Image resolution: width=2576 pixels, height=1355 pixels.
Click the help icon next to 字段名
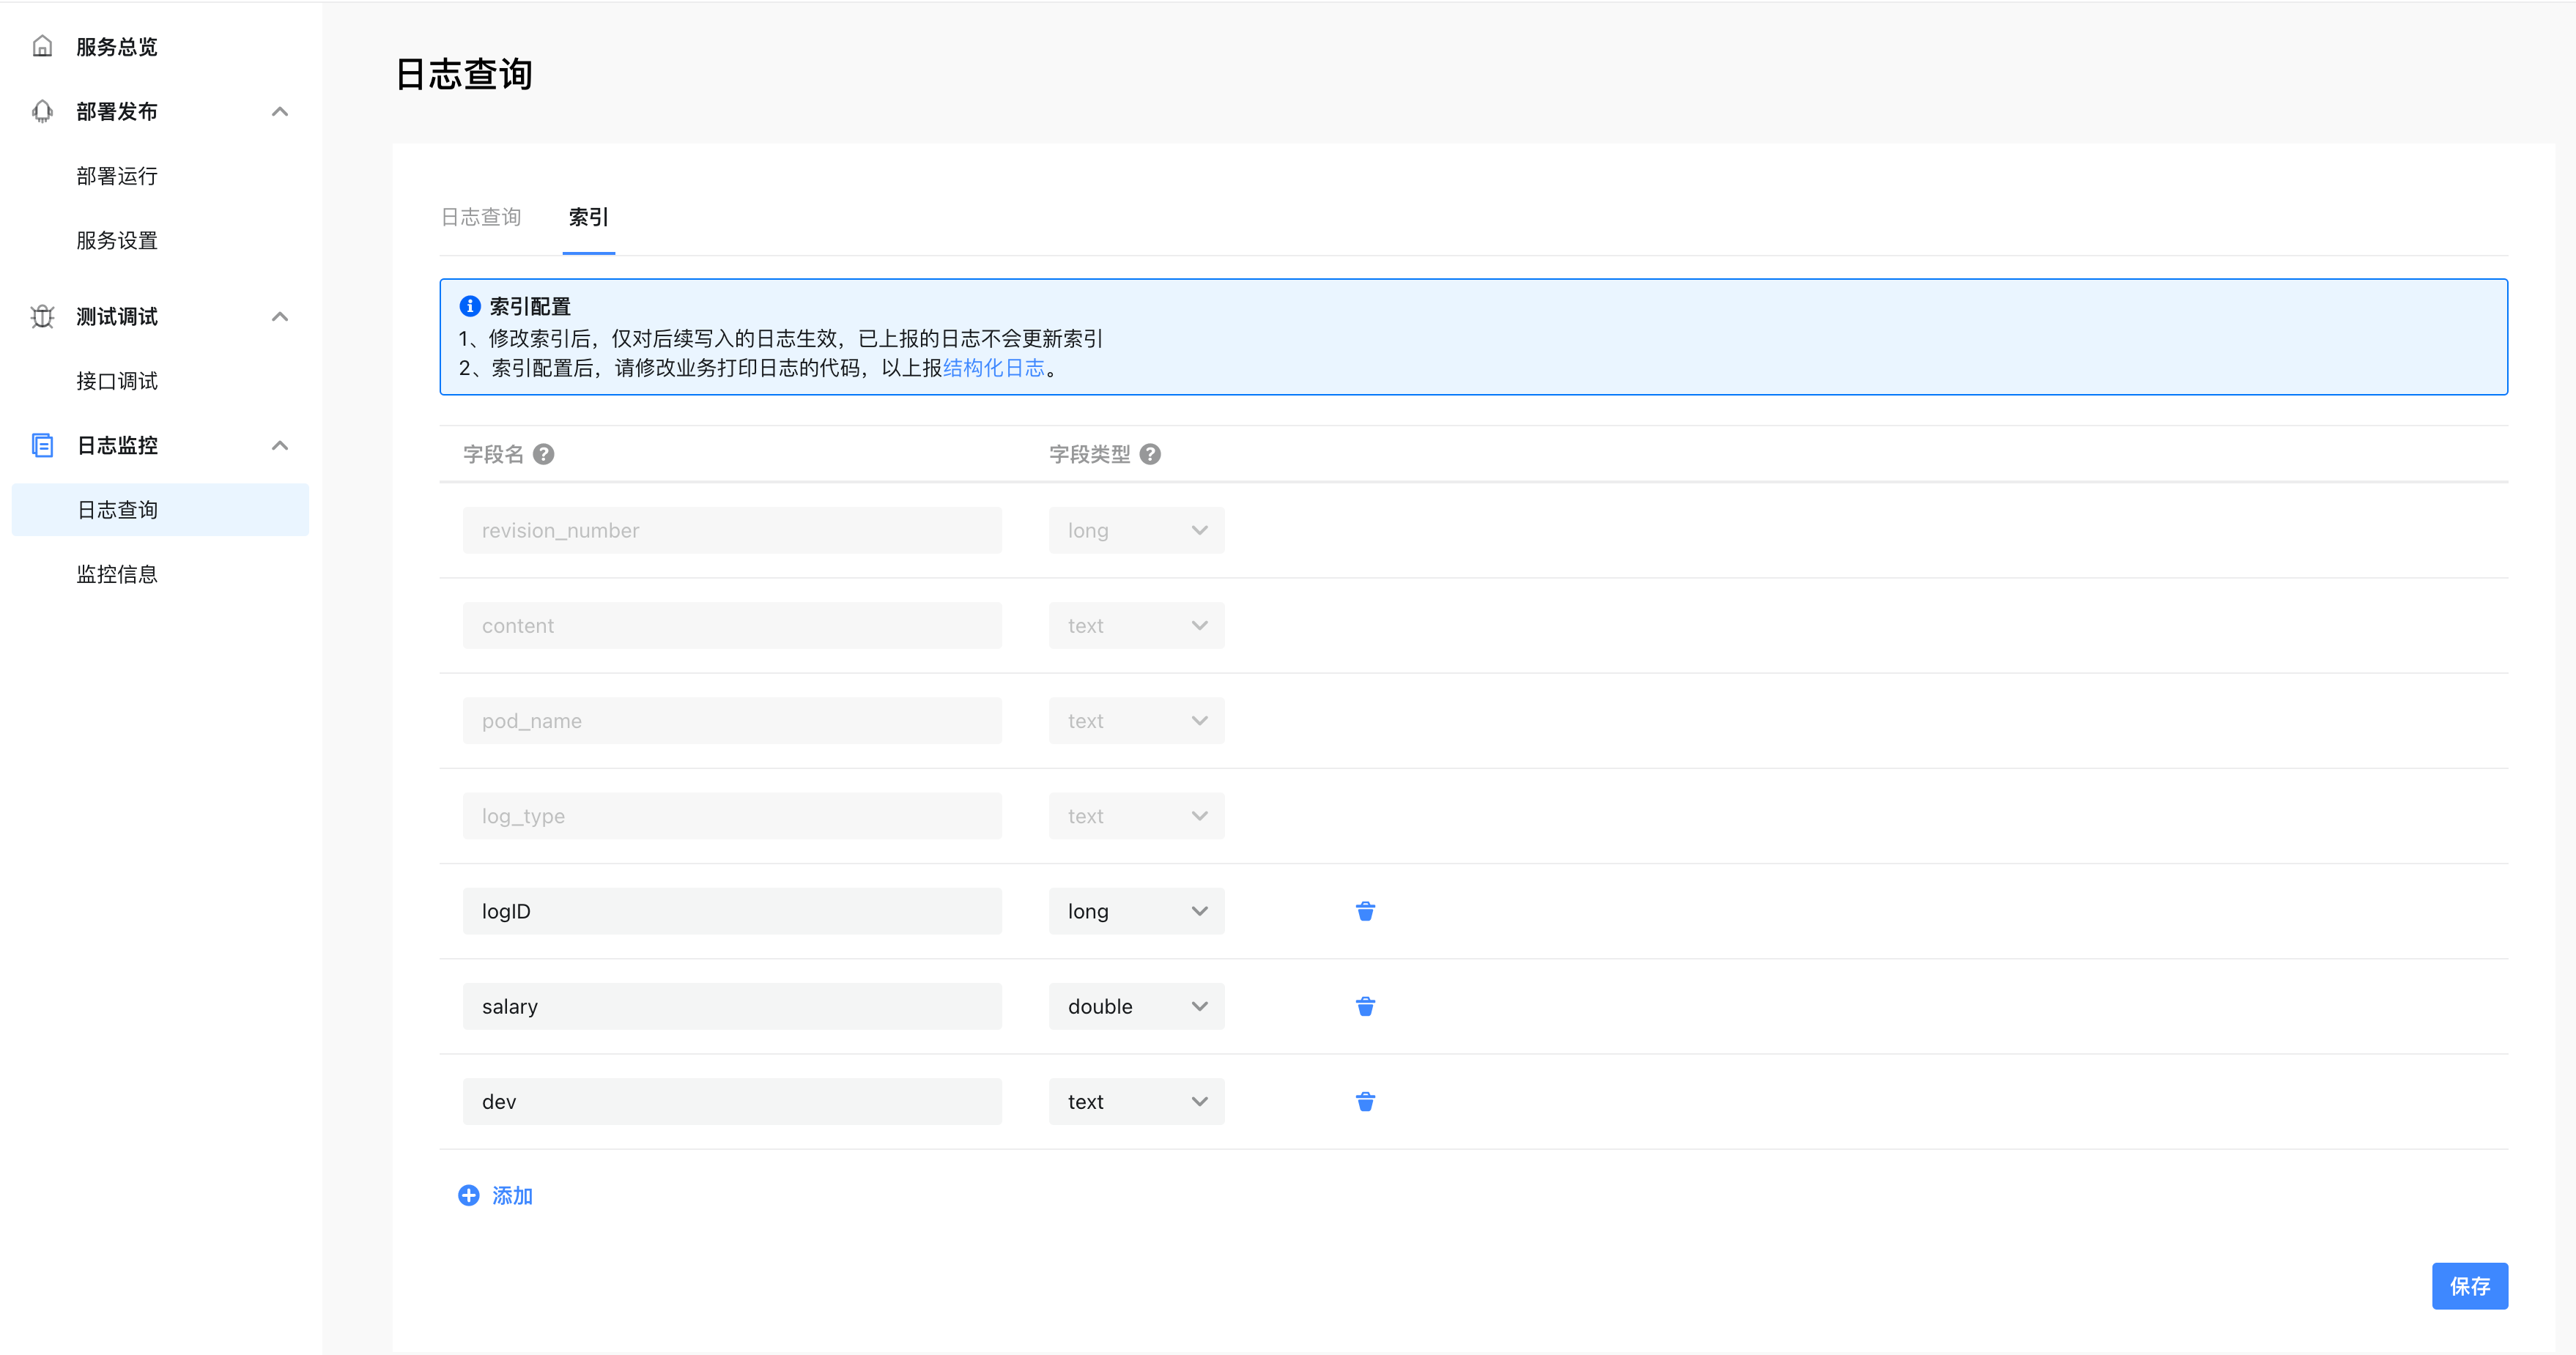[543, 454]
